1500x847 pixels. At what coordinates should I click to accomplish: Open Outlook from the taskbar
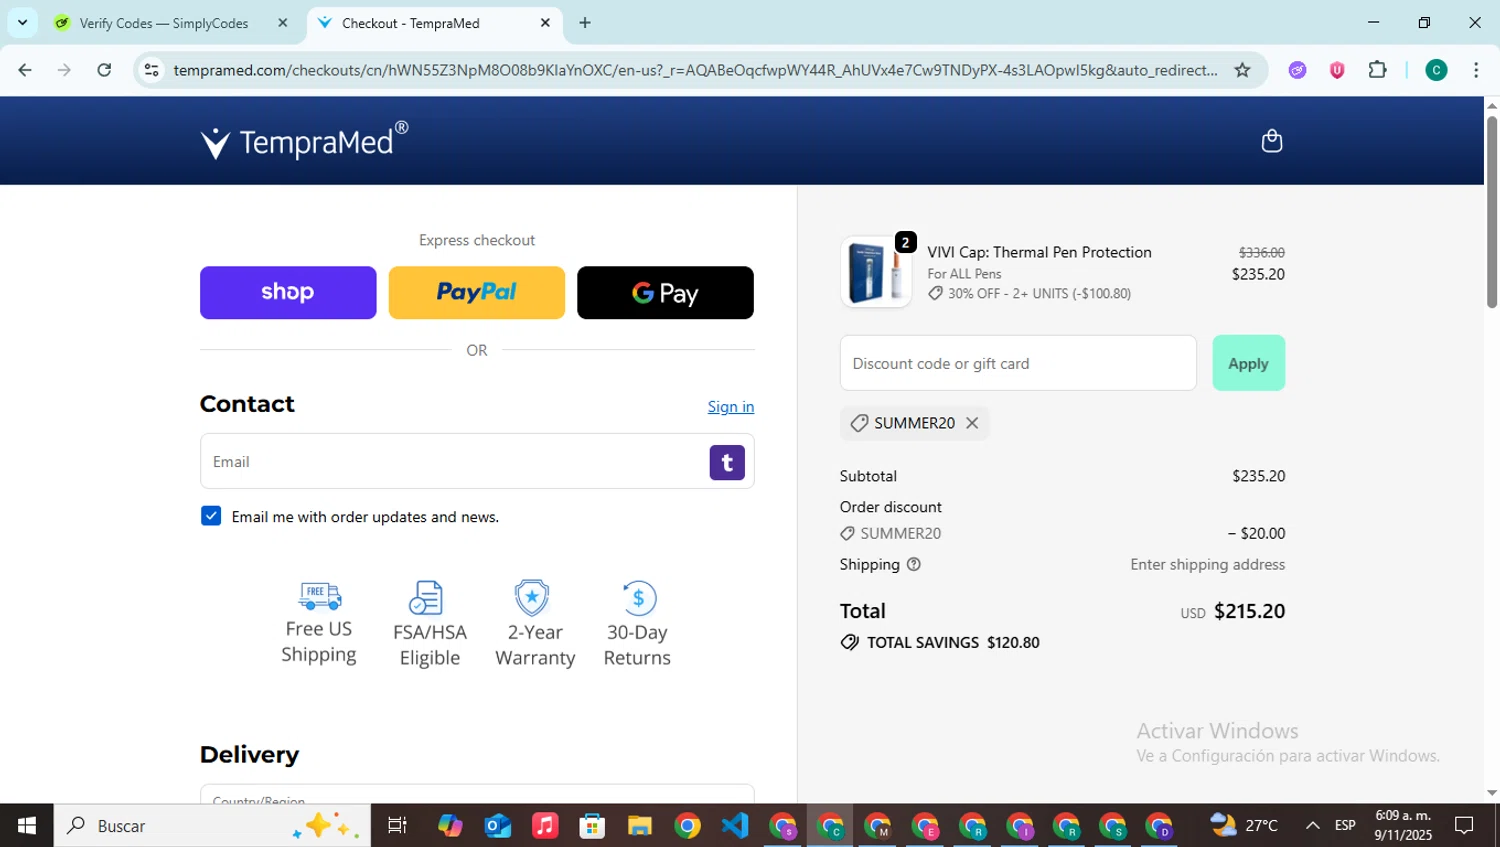497,826
